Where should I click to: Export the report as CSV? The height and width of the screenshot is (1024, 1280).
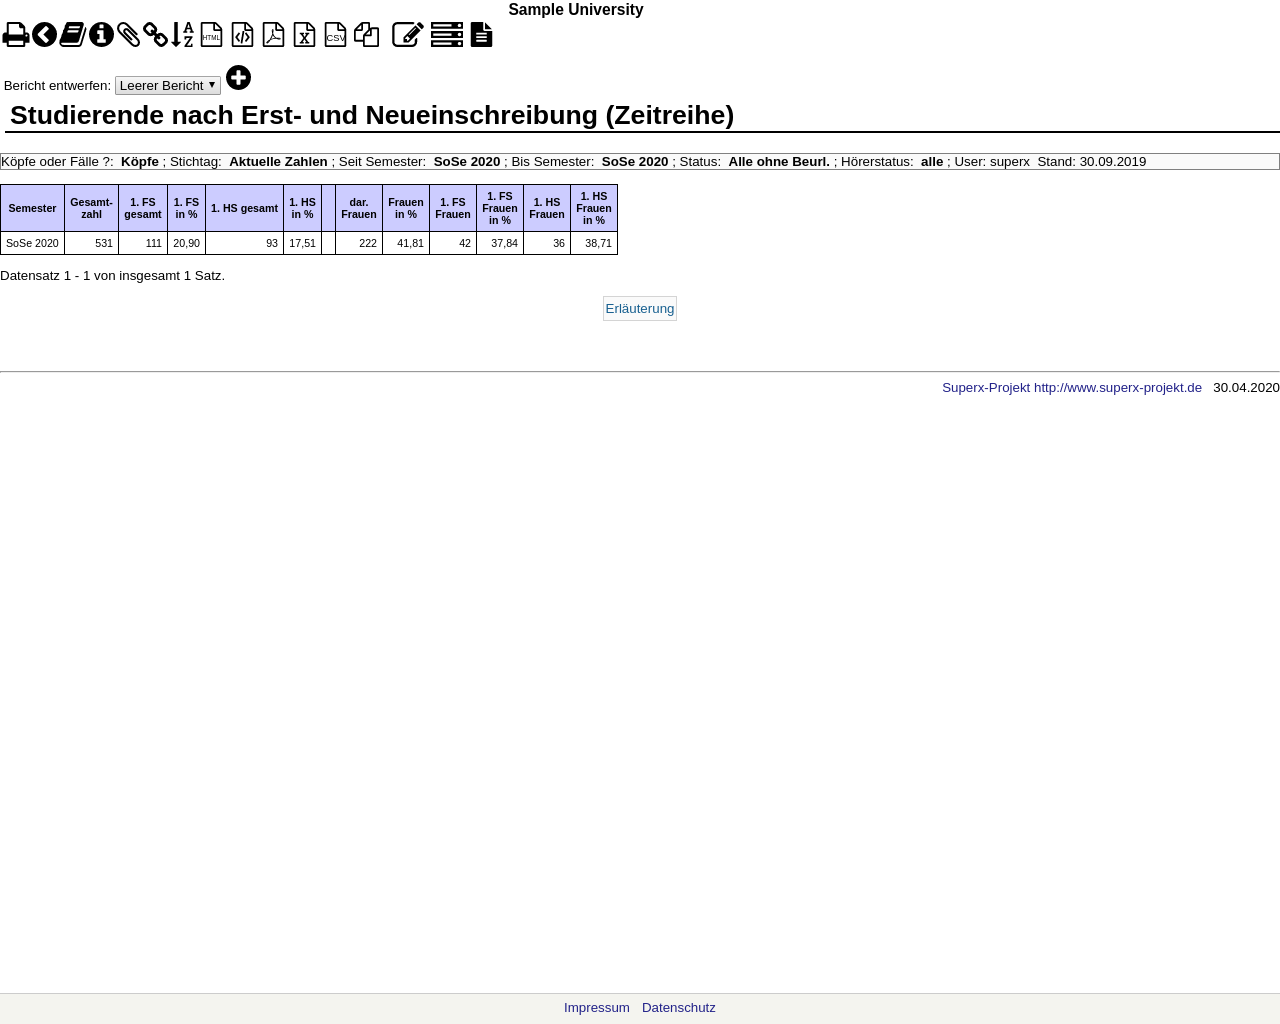(x=335, y=36)
